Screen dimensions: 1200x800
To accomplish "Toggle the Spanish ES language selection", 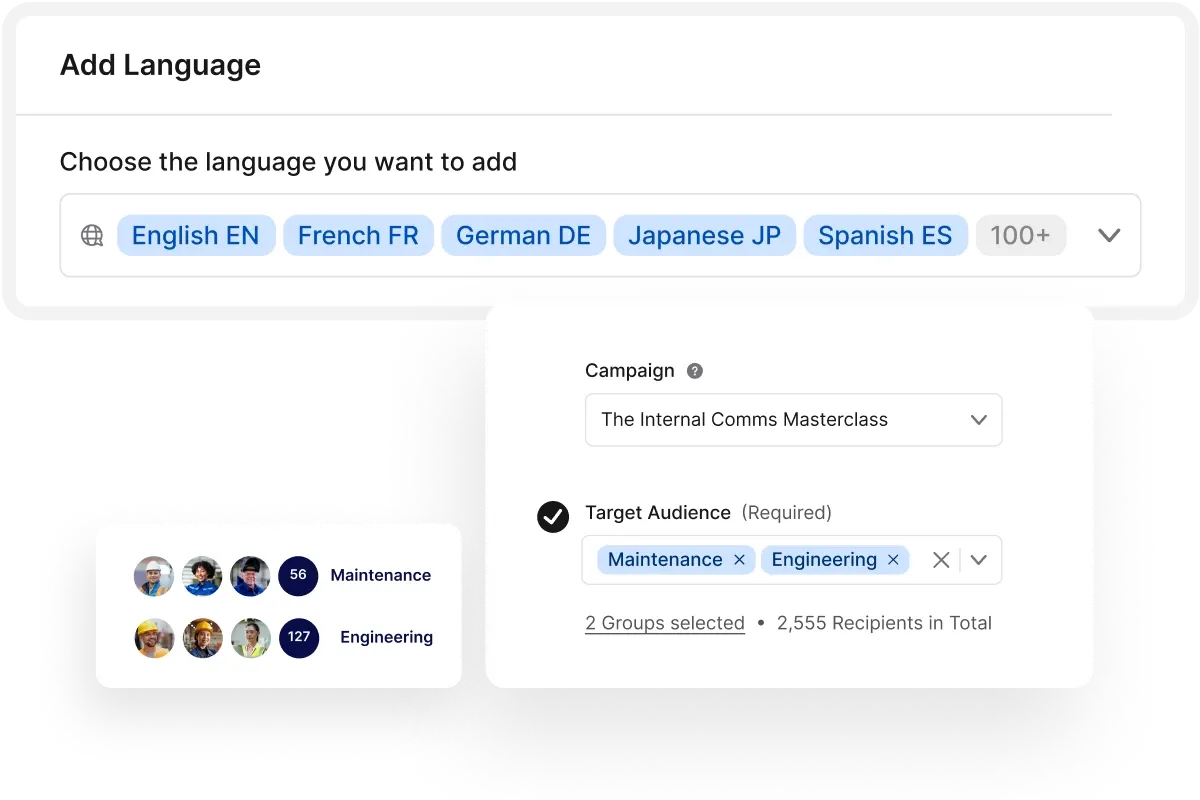I will pos(885,235).
